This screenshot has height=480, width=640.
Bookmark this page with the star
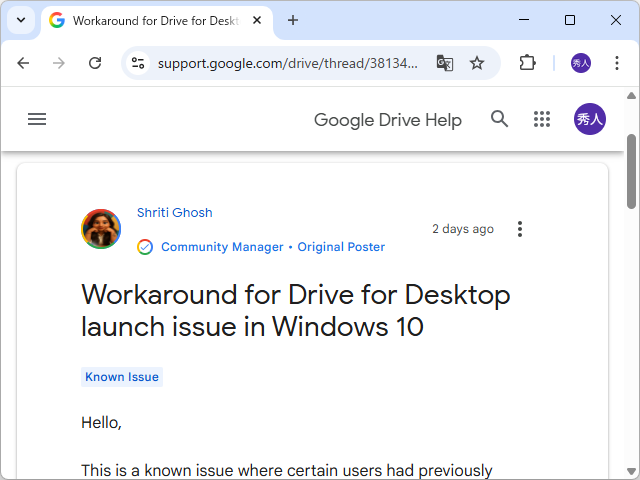(x=476, y=63)
